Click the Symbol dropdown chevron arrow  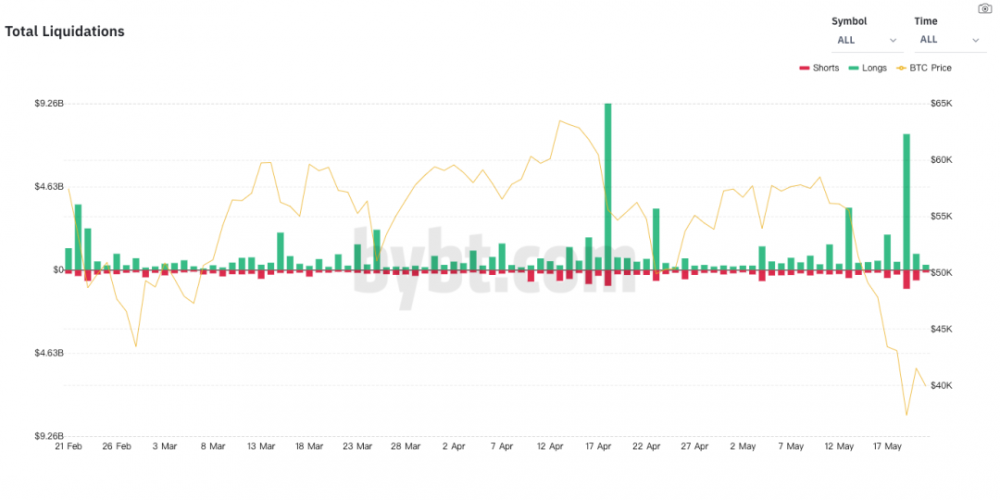[x=893, y=40]
